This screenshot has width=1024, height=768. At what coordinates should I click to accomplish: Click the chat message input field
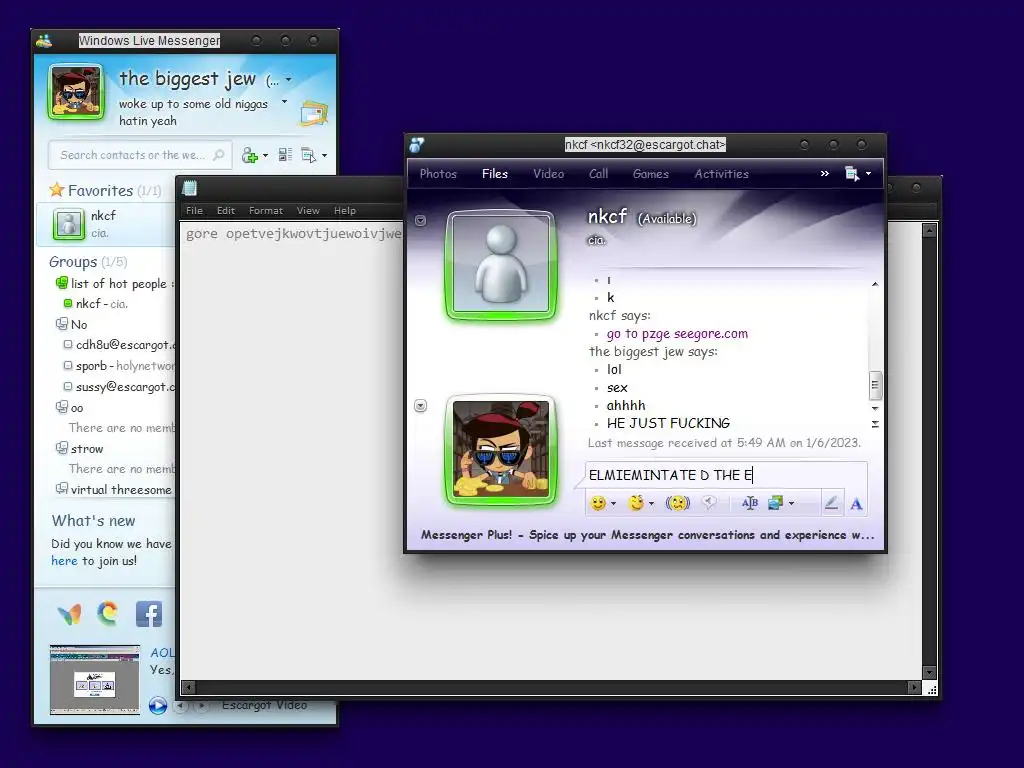[x=726, y=475]
